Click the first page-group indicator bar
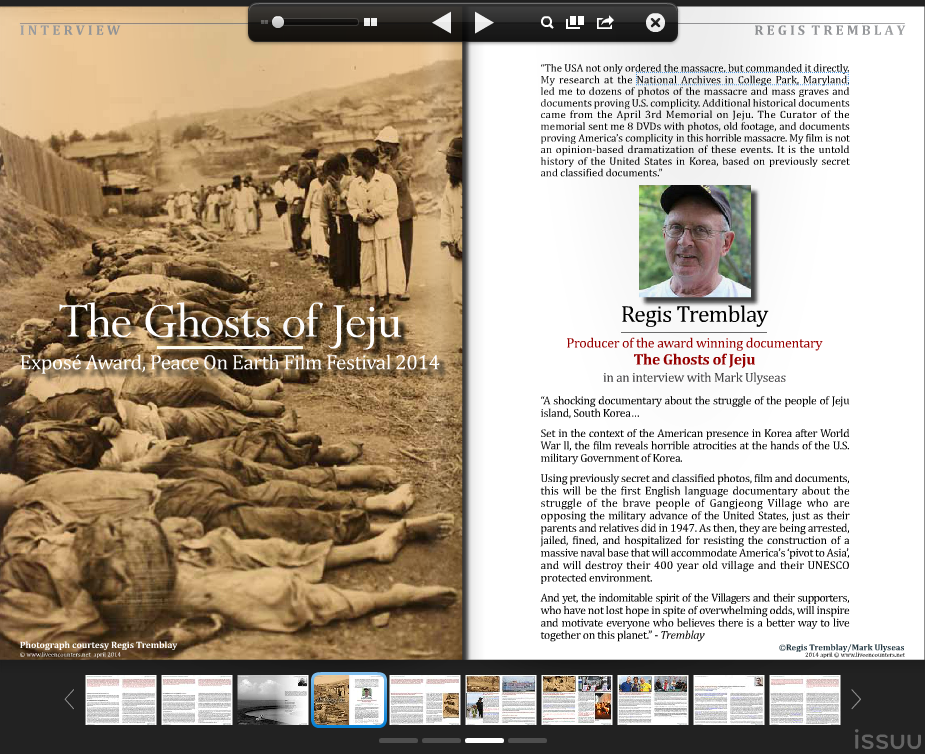 click(x=398, y=740)
